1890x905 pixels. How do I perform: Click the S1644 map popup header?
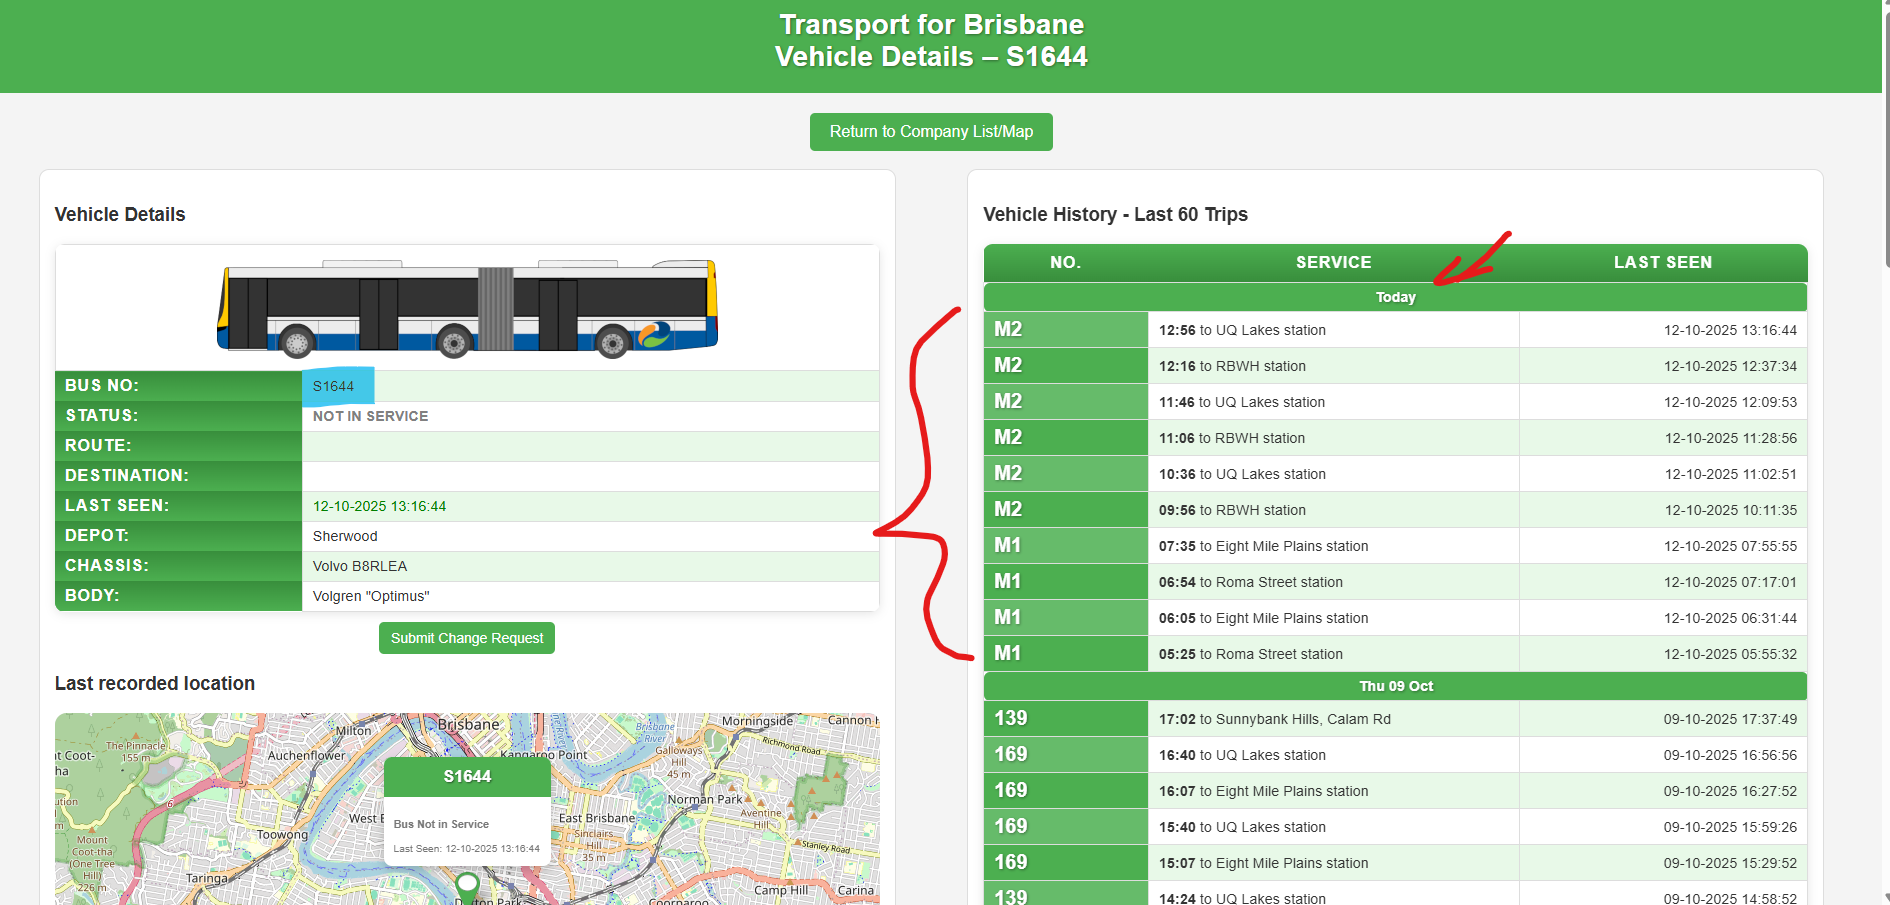(467, 777)
